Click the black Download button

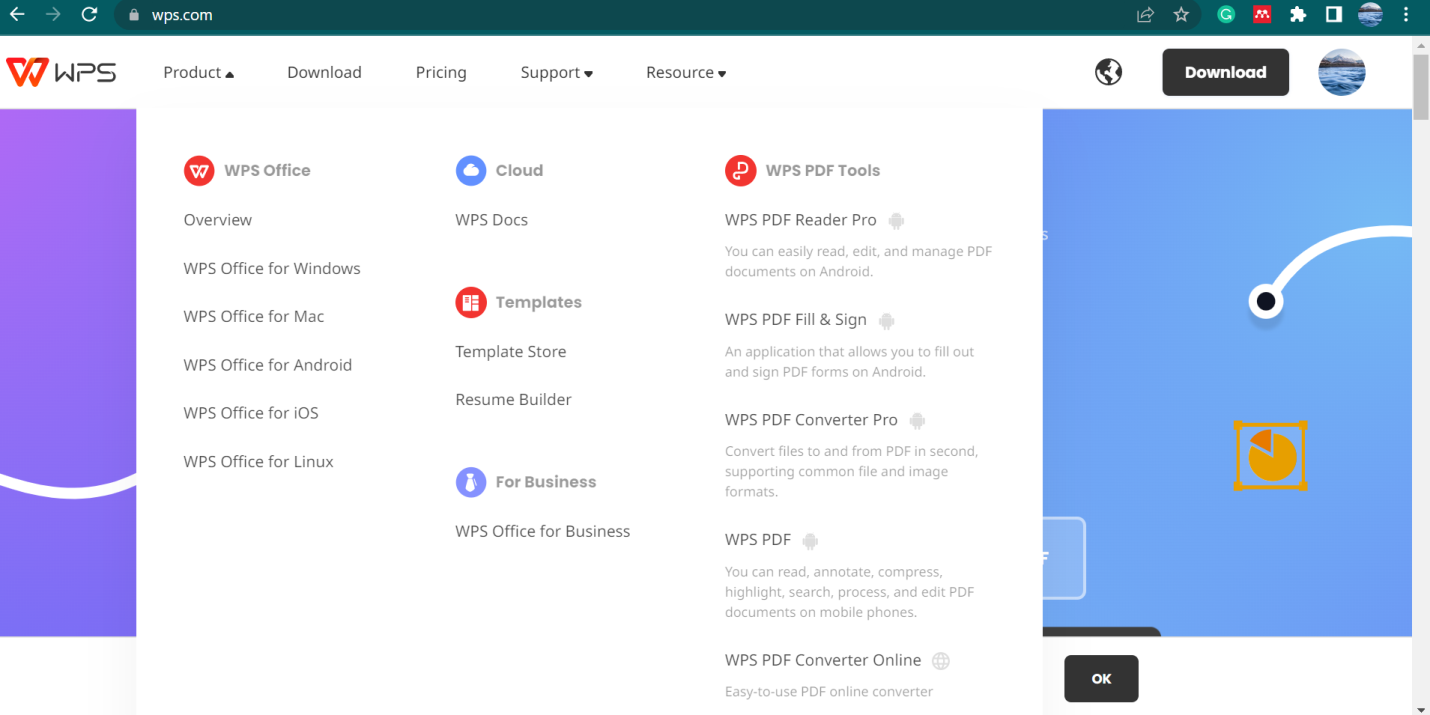click(1225, 72)
